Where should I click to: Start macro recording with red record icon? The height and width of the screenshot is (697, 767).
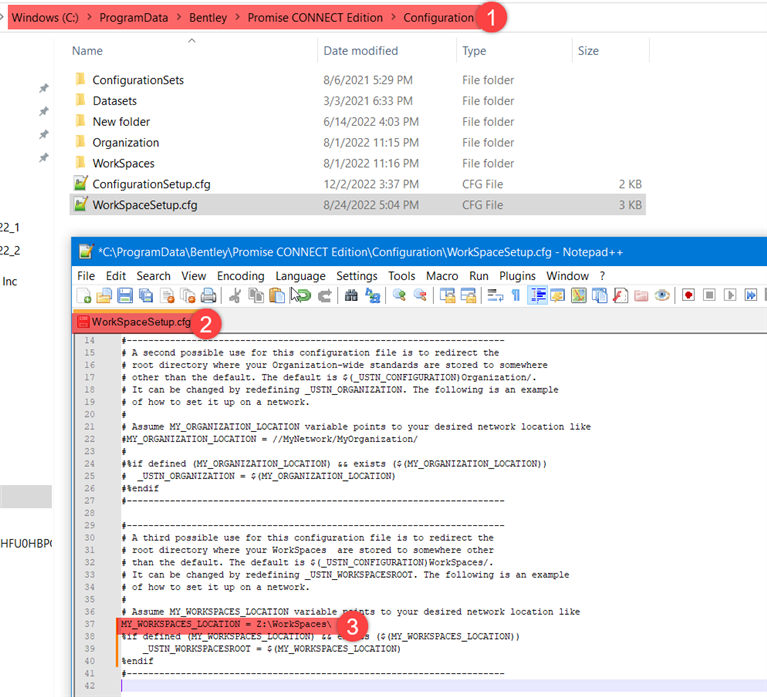(688, 295)
